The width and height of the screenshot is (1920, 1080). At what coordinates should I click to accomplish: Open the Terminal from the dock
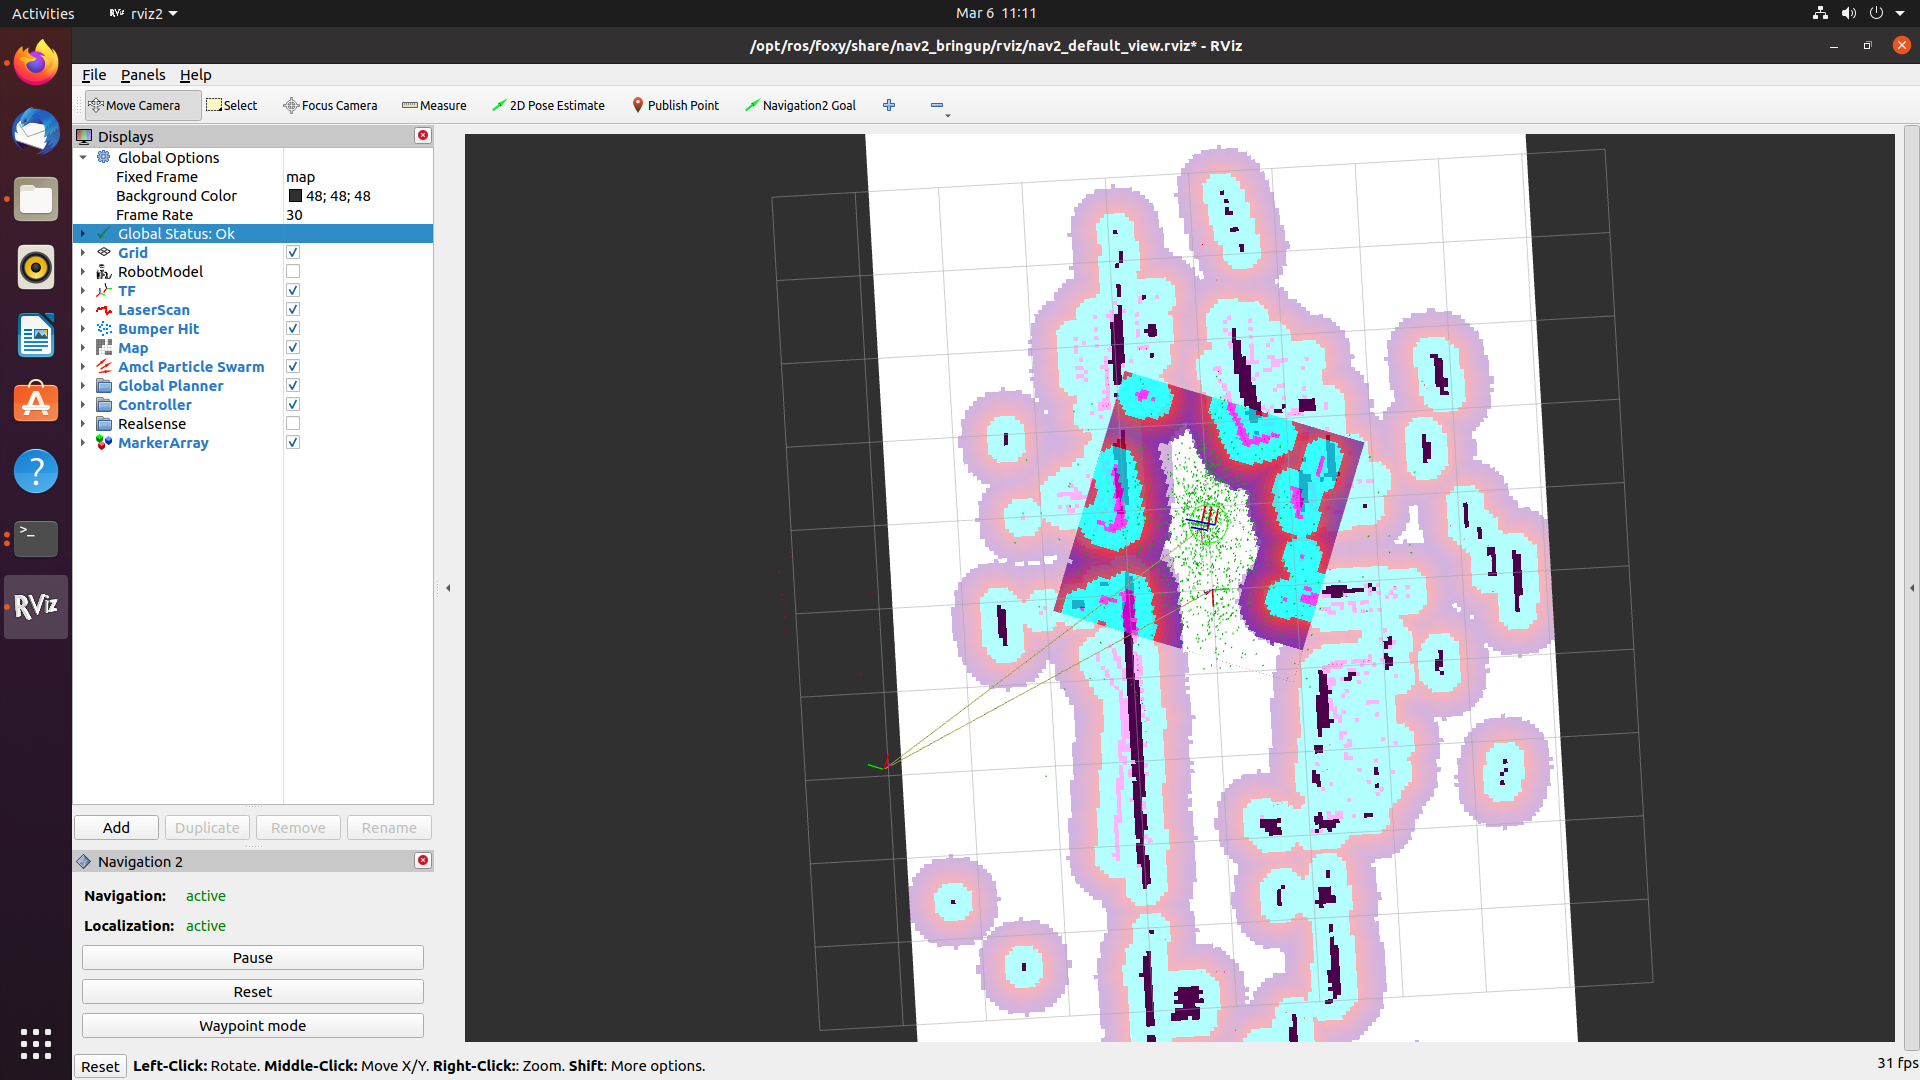click(36, 539)
